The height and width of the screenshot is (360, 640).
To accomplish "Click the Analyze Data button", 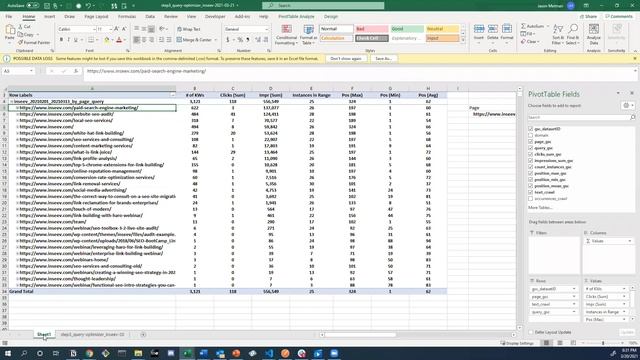I will tap(594, 34).
